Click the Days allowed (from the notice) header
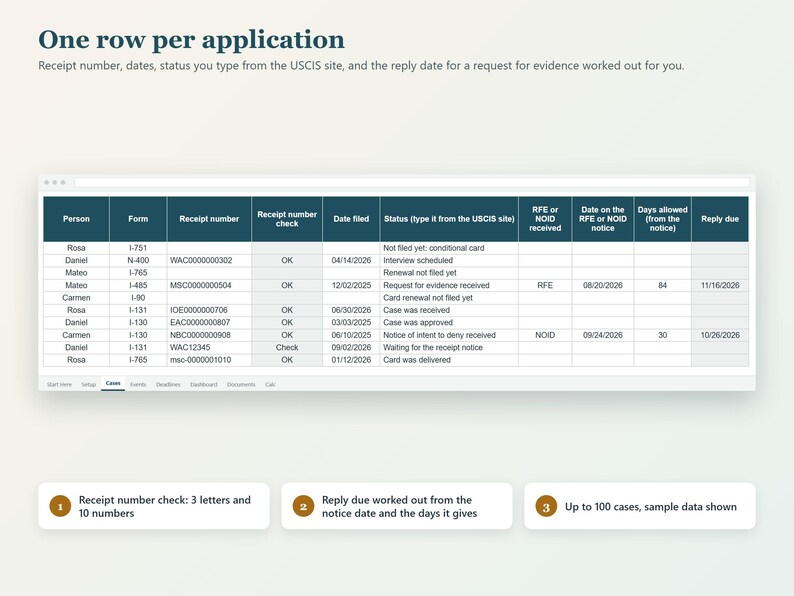The height and width of the screenshot is (596, 794). pos(662,219)
